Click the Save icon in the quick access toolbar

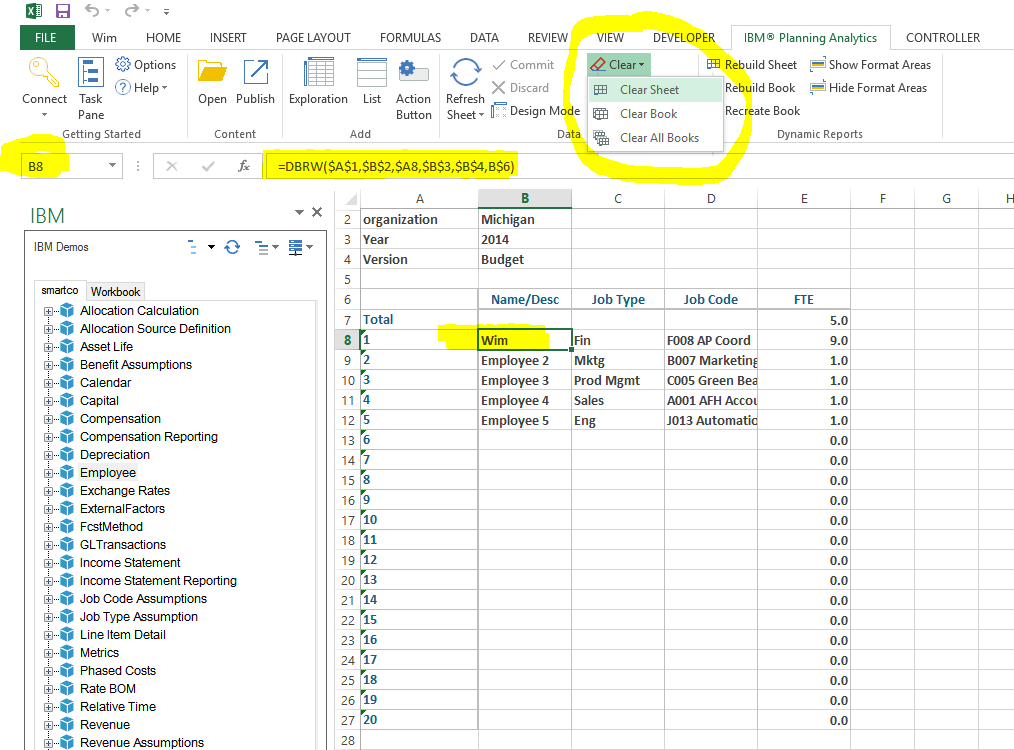pos(63,11)
